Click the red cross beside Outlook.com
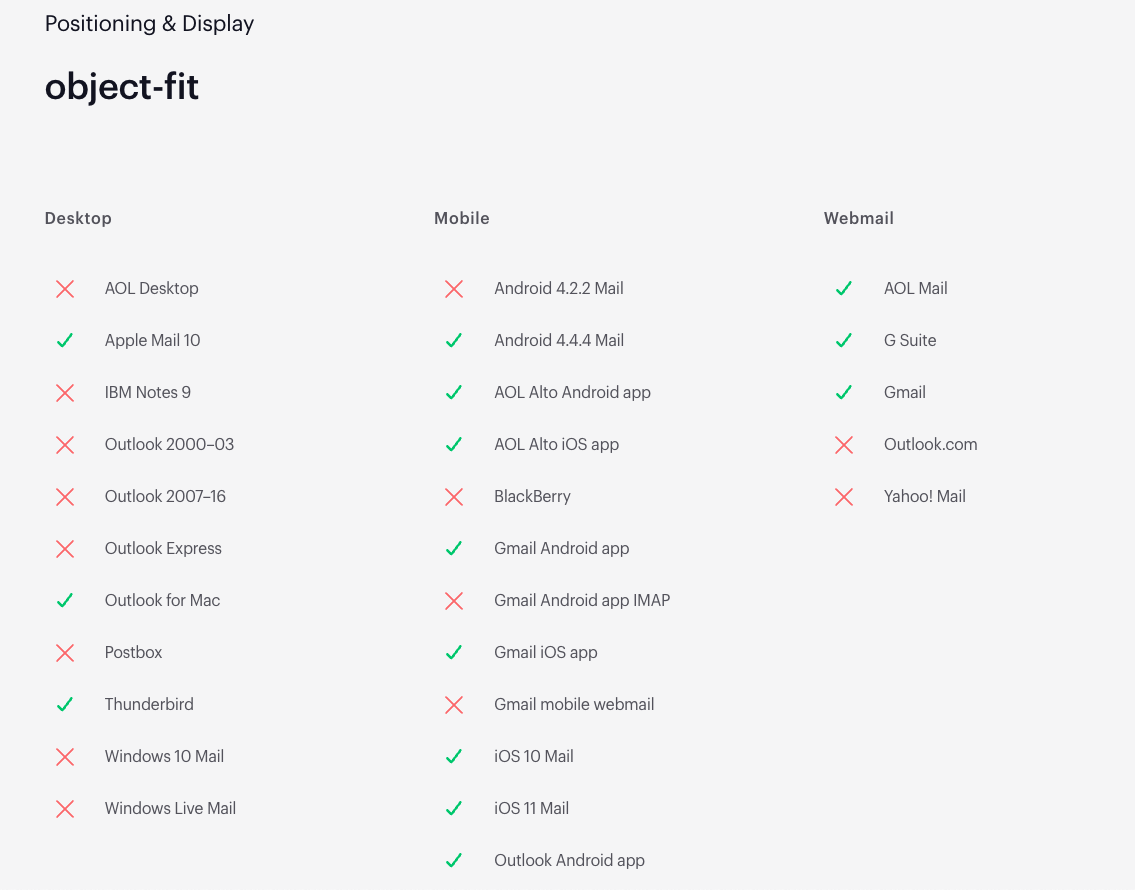Viewport: 1135px width, 890px height. (x=844, y=445)
